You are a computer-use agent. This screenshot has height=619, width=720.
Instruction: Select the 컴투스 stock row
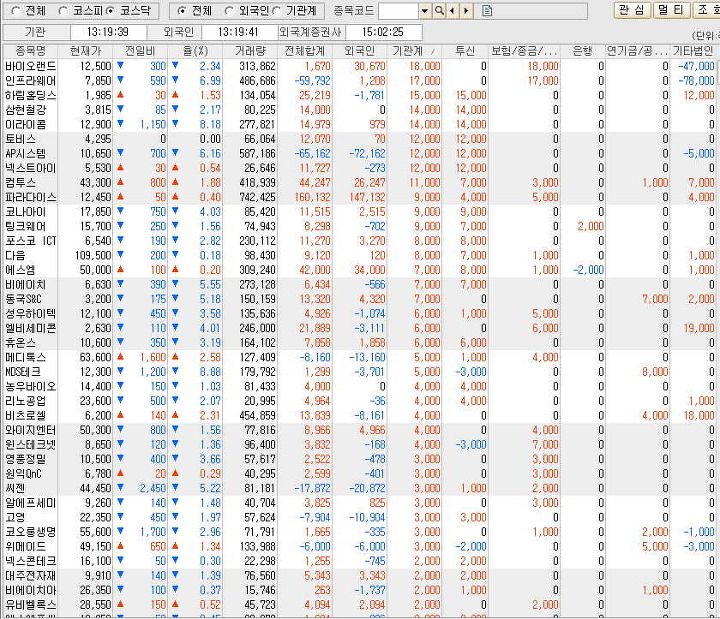[x=360, y=183]
